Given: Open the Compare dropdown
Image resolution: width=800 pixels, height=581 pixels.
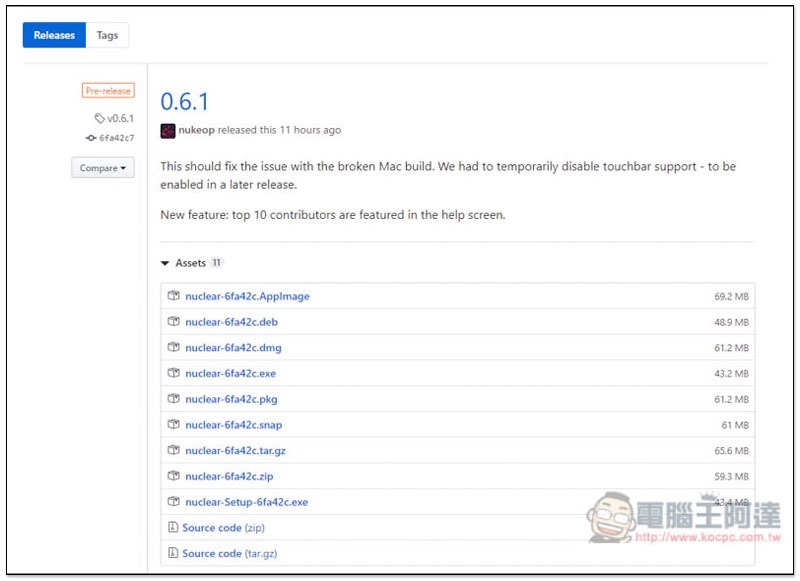Looking at the screenshot, I should (x=103, y=168).
